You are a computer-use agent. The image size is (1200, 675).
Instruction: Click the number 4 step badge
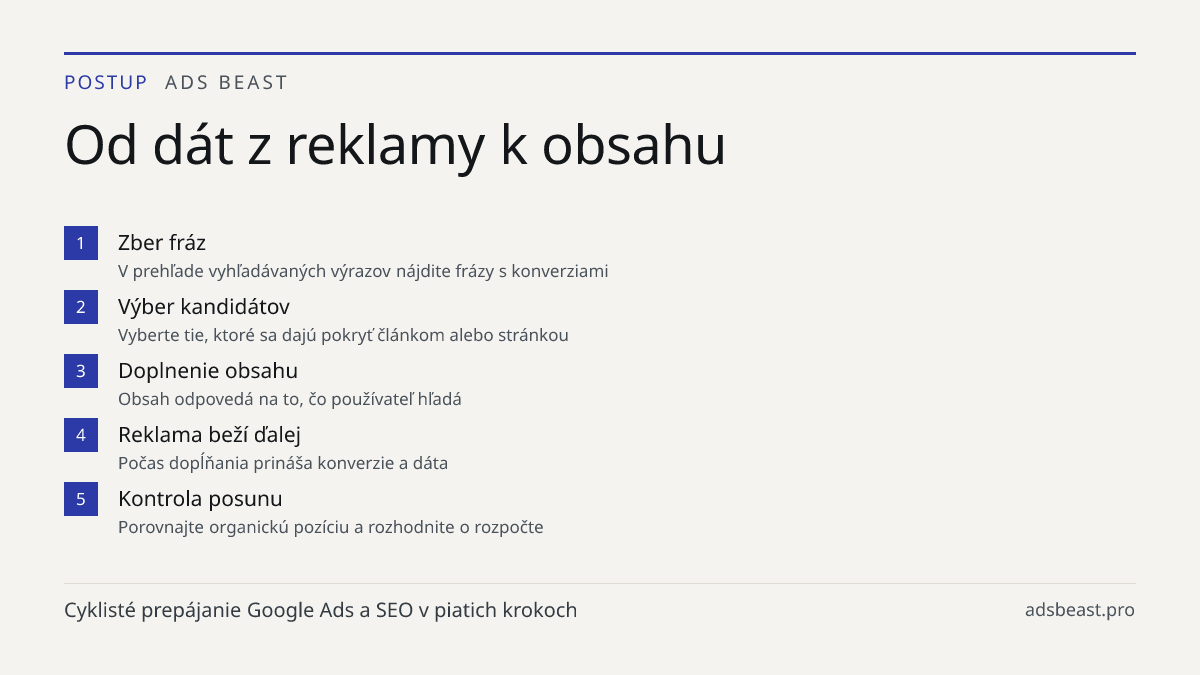pos(81,435)
